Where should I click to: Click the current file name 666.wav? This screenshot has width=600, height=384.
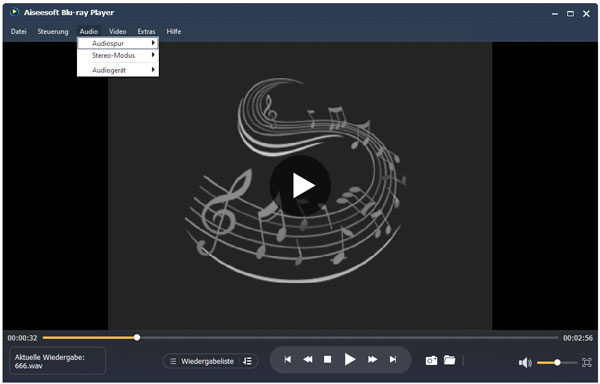(29, 366)
